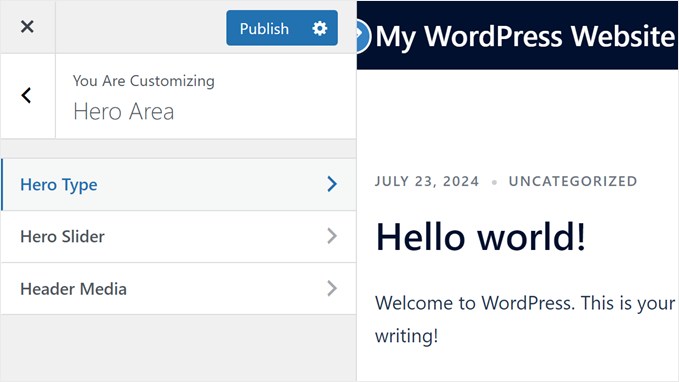Open publish settings gear icon
The width and height of the screenshot is (679, 382).
click(x=320, y=29)
